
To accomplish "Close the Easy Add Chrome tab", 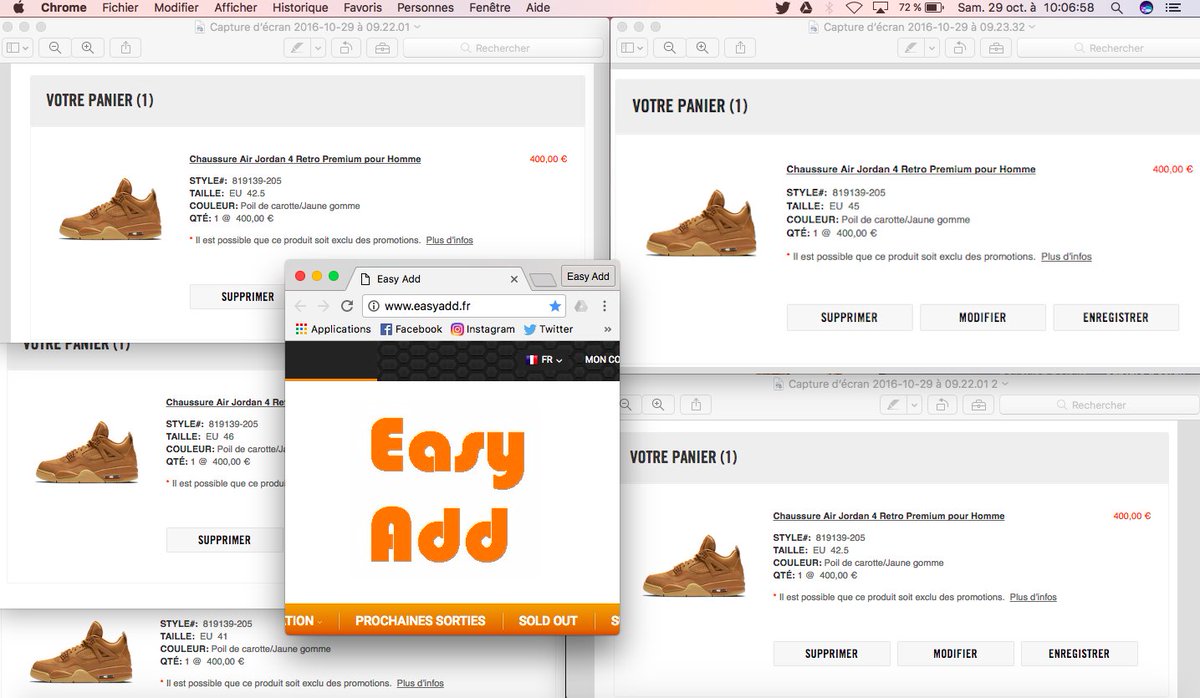I will (x=514, y=280).
